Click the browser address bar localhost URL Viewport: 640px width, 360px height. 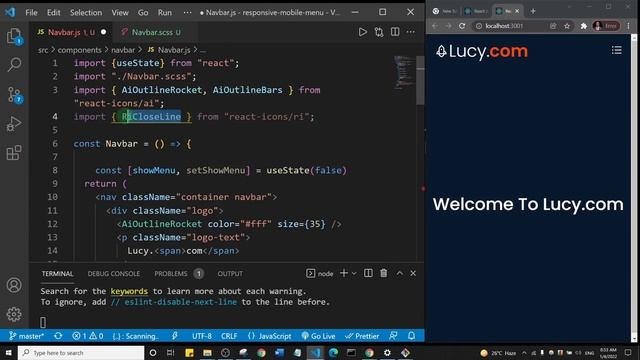pos(504,26)
